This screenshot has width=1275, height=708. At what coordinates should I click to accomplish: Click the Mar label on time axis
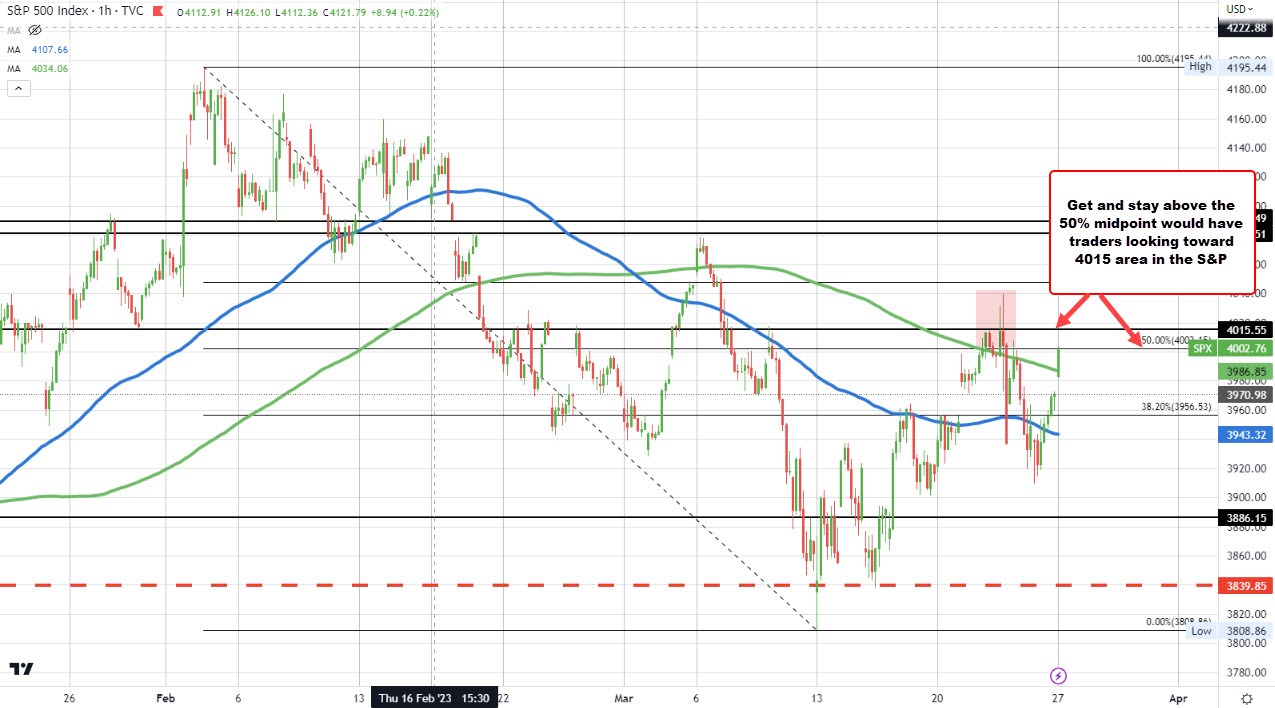click(626, 698)
